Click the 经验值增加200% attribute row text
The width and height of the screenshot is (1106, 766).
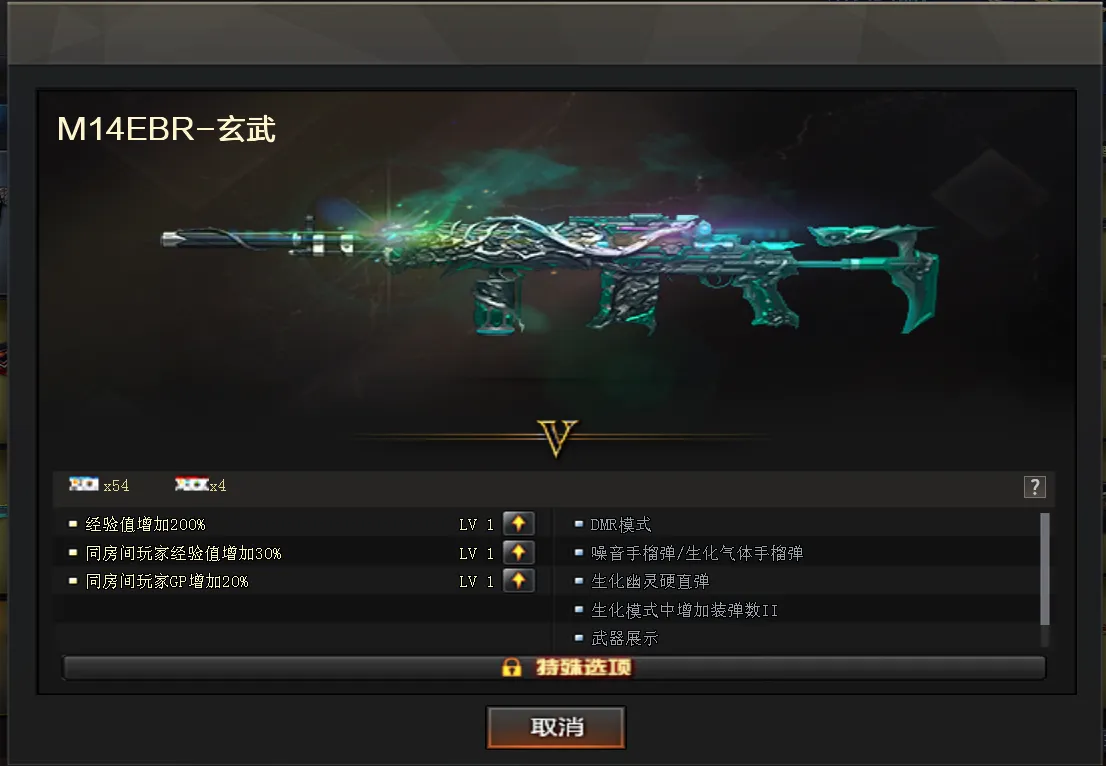tap(145, 524)
